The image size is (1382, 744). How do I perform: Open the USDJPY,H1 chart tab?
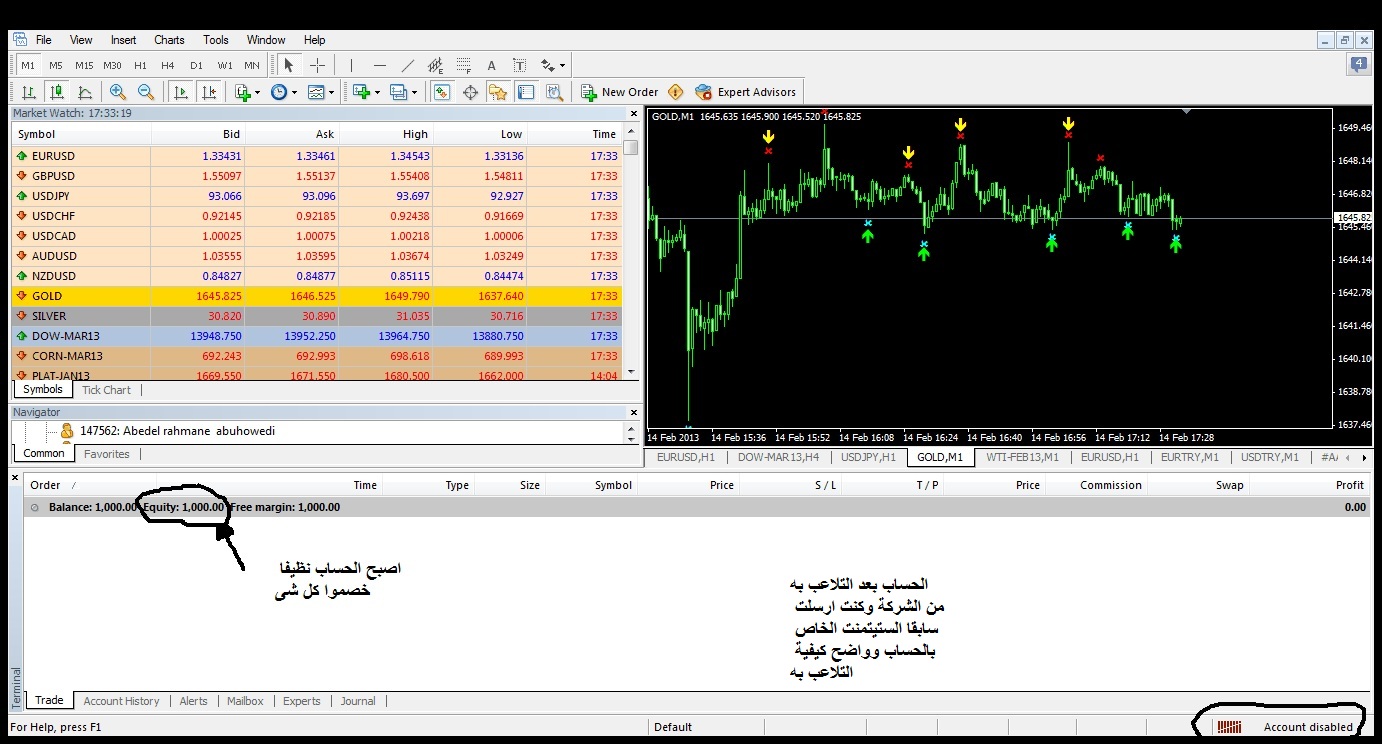(866, 457)
